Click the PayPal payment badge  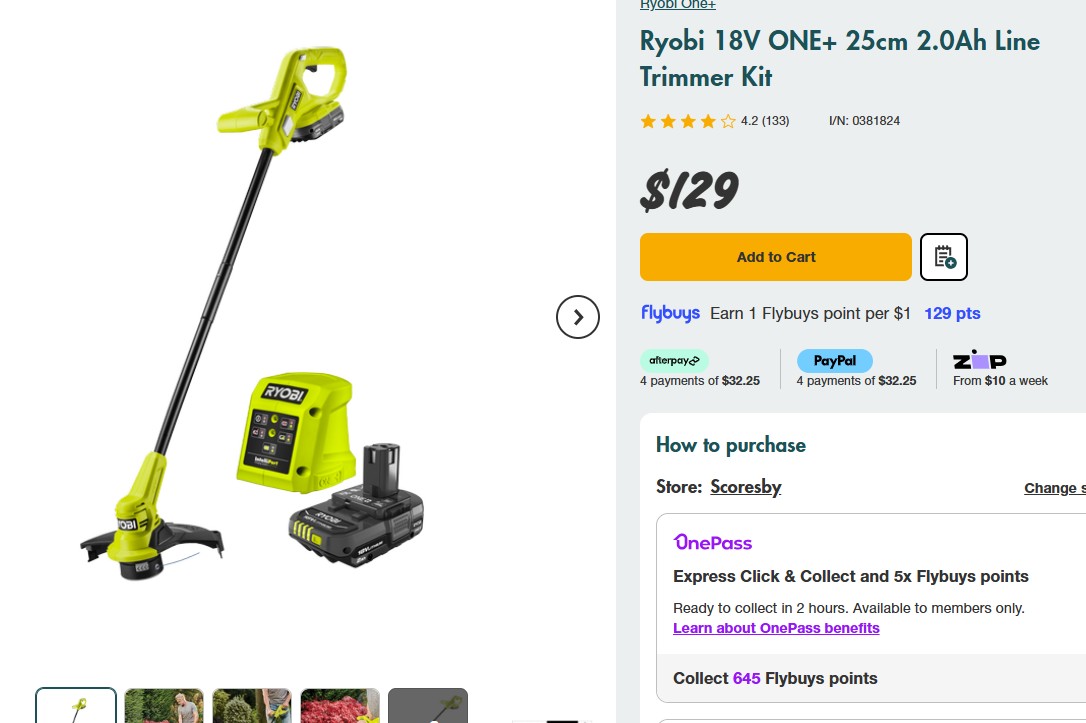pos(835,360)
